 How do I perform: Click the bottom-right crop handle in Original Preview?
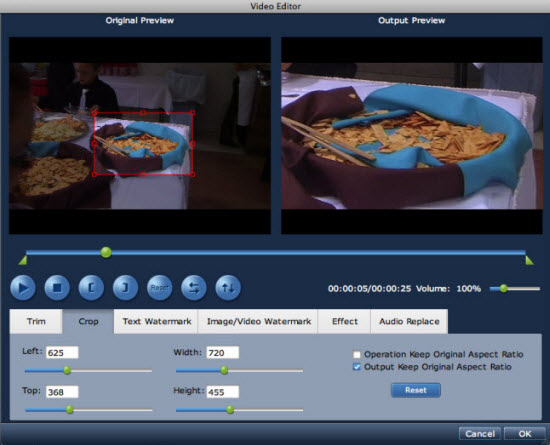click(193, 174)
